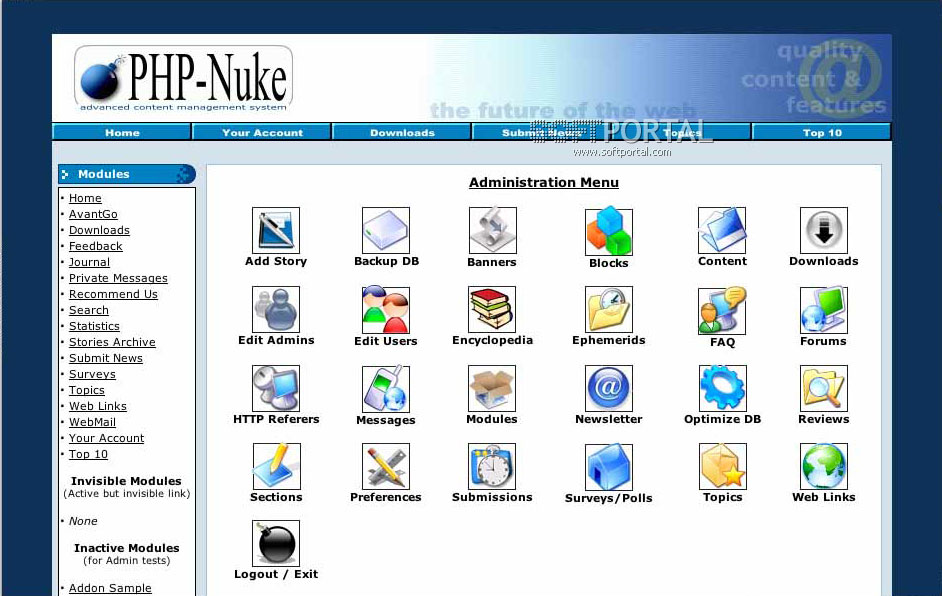Go to Home in the top navigation bar
The height and width of the screenshot is (596, 942).
pyautogui.click(x=122, y=132)
